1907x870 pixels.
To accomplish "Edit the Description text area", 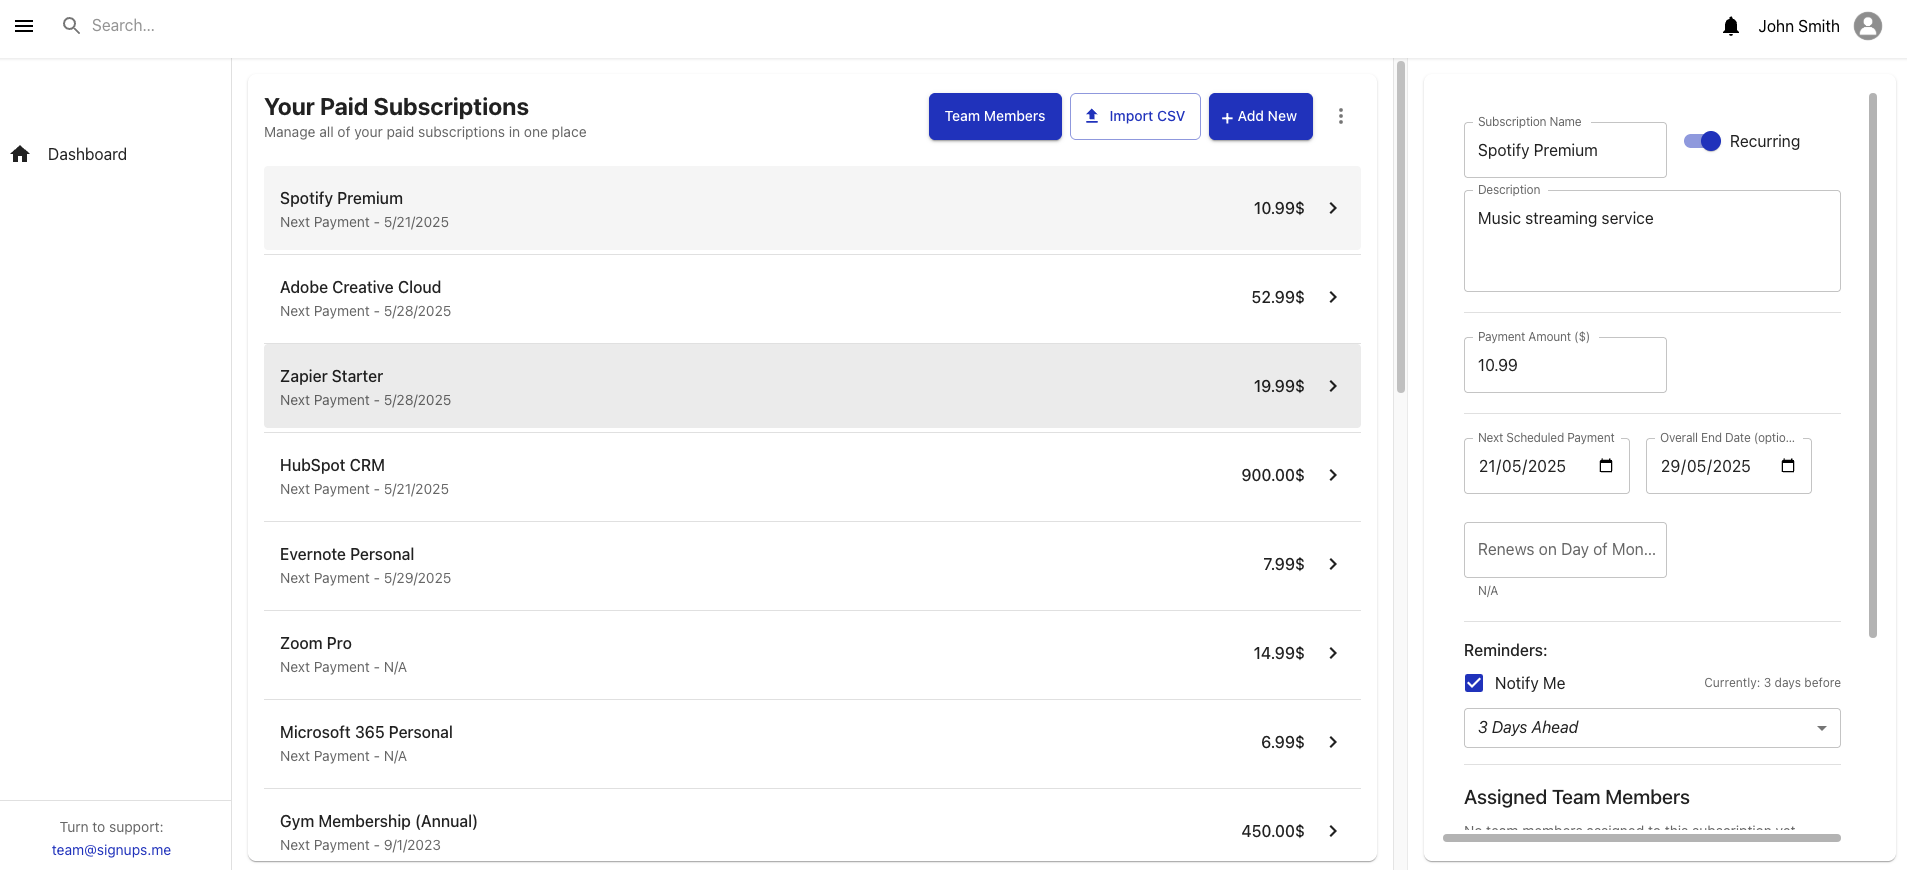I will (x=1652, y=241).
